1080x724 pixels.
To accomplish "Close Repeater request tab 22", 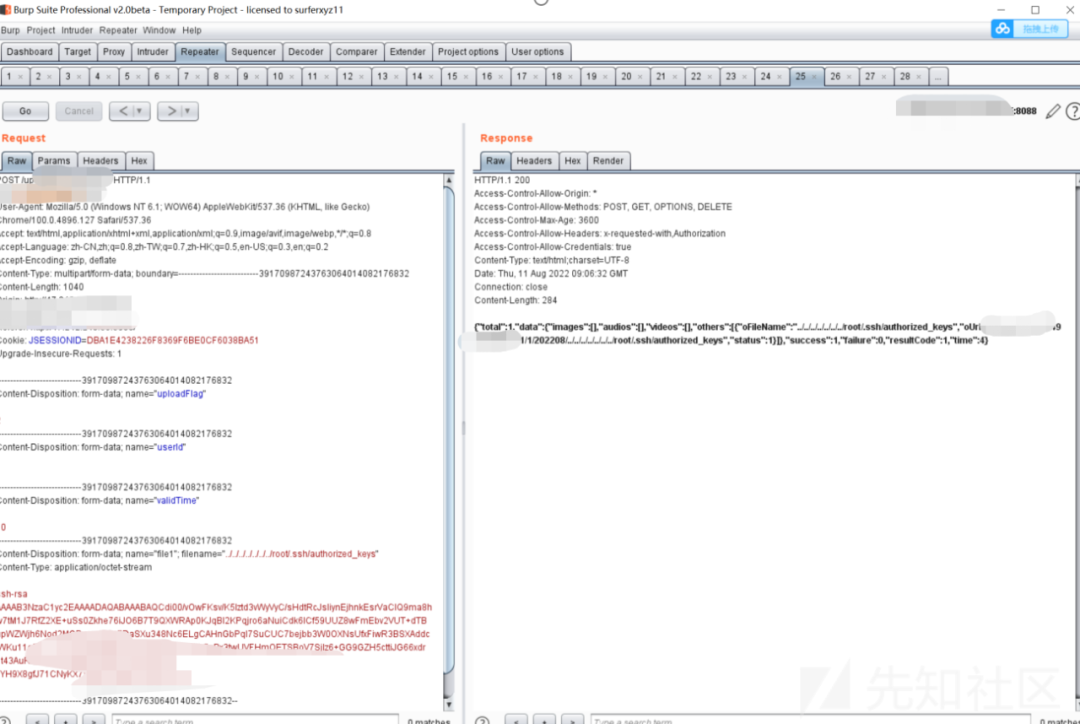I will [x=710, y=77].
